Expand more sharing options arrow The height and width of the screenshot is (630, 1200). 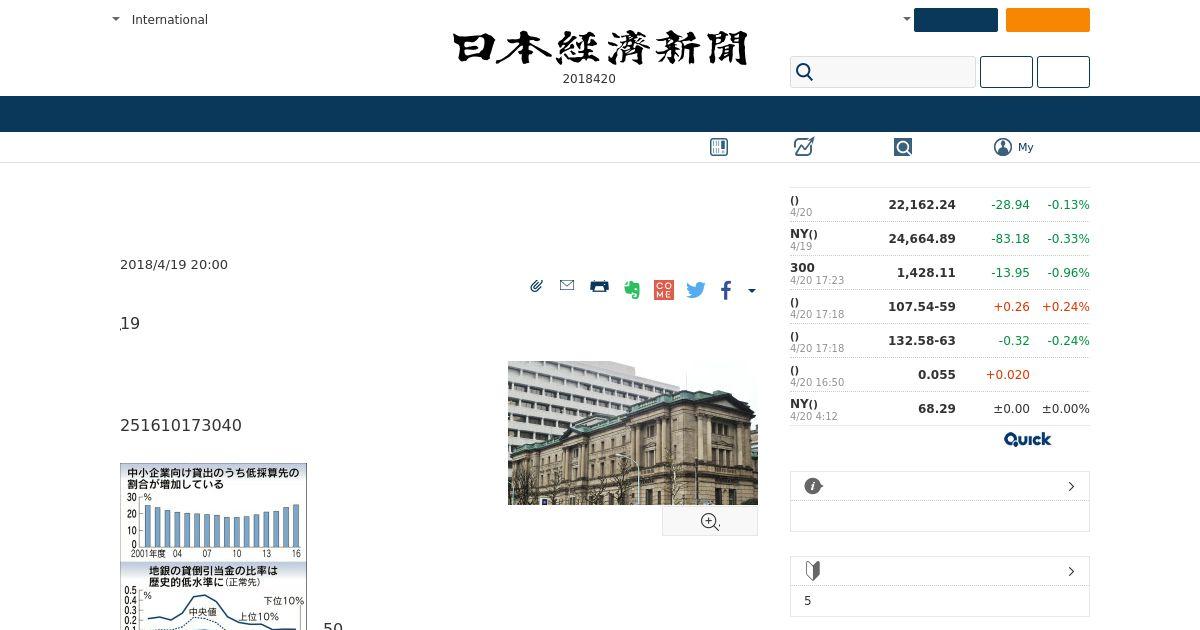[752, 291]
